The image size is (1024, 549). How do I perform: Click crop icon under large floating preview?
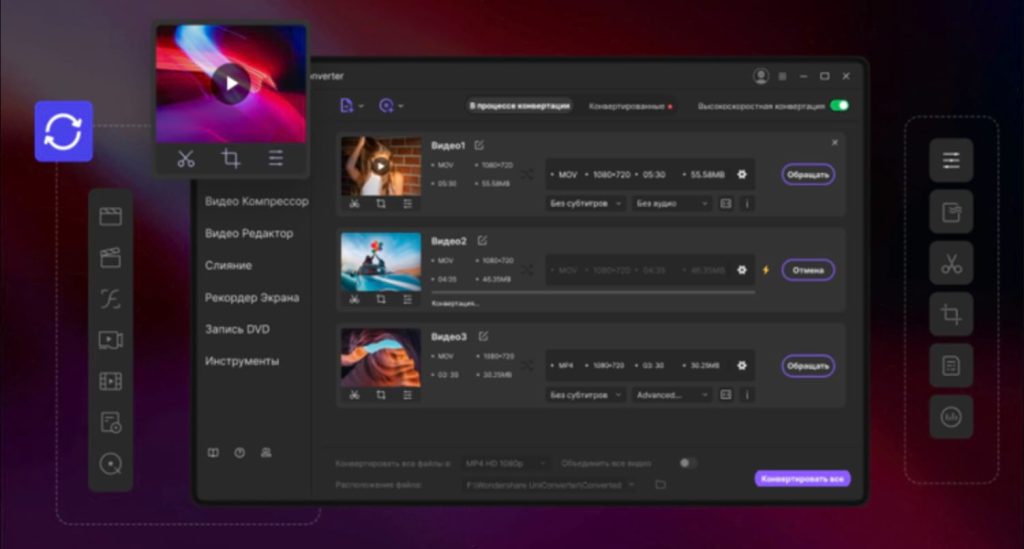231,158
